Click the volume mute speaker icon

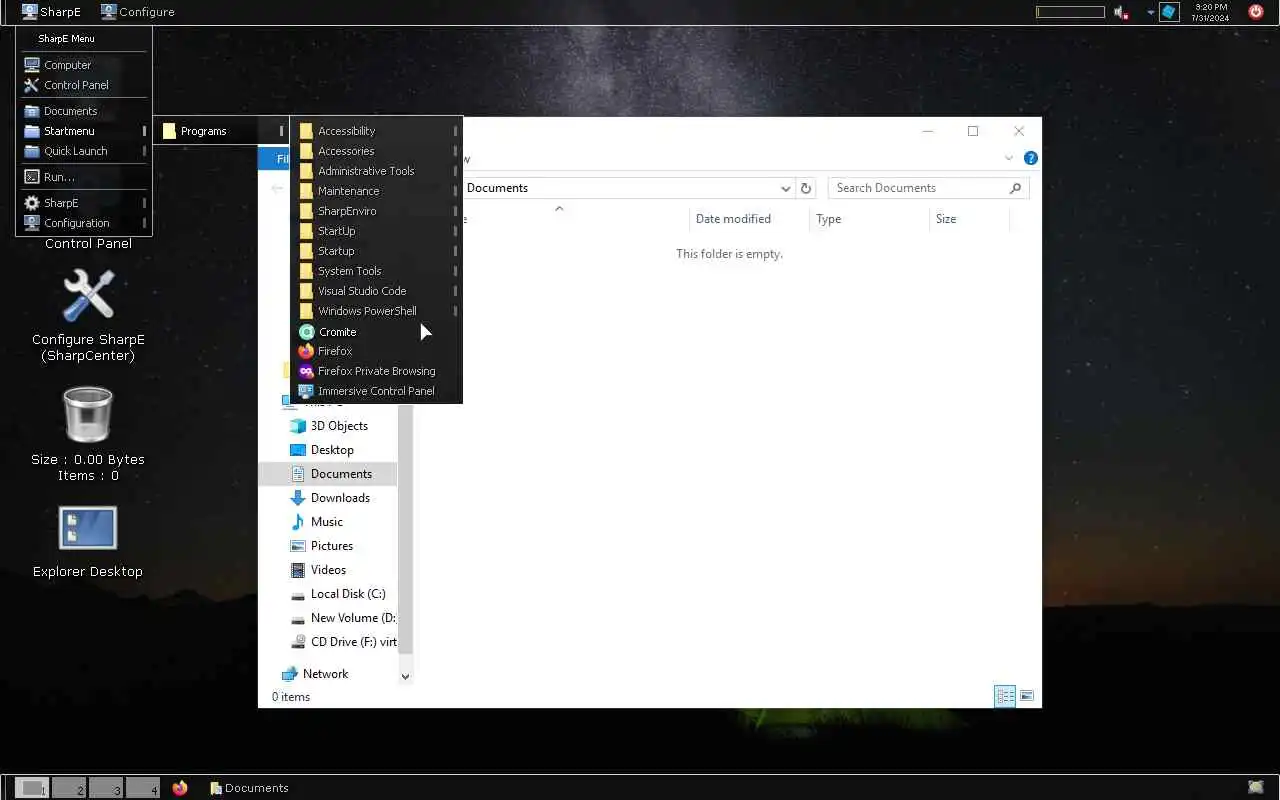pyautogui.click(x=1121, y=12)
